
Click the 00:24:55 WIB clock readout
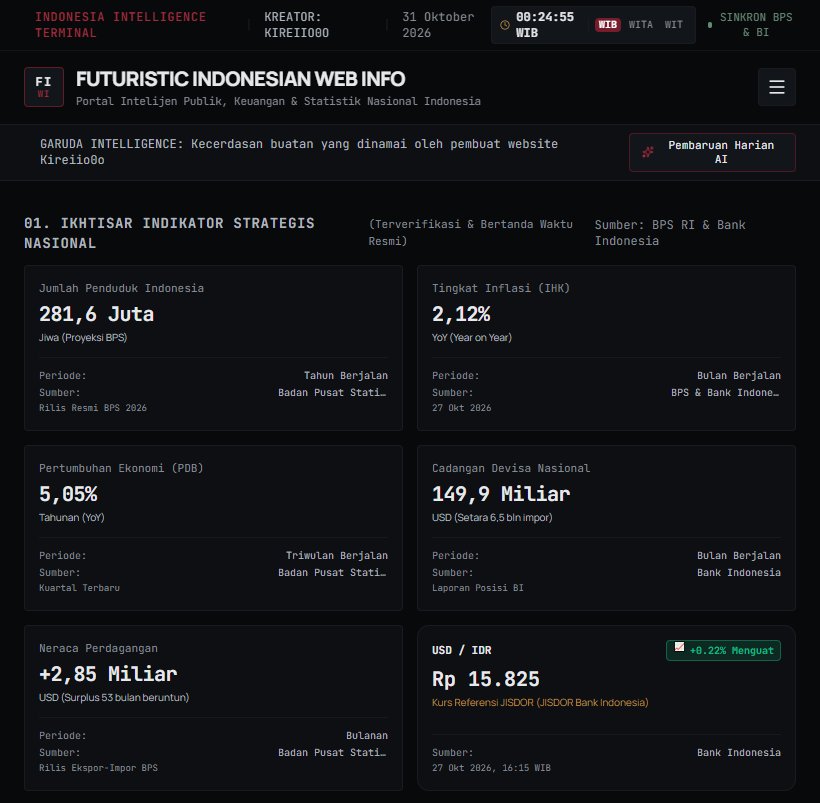pyautogui.click(x=545, y=25)
